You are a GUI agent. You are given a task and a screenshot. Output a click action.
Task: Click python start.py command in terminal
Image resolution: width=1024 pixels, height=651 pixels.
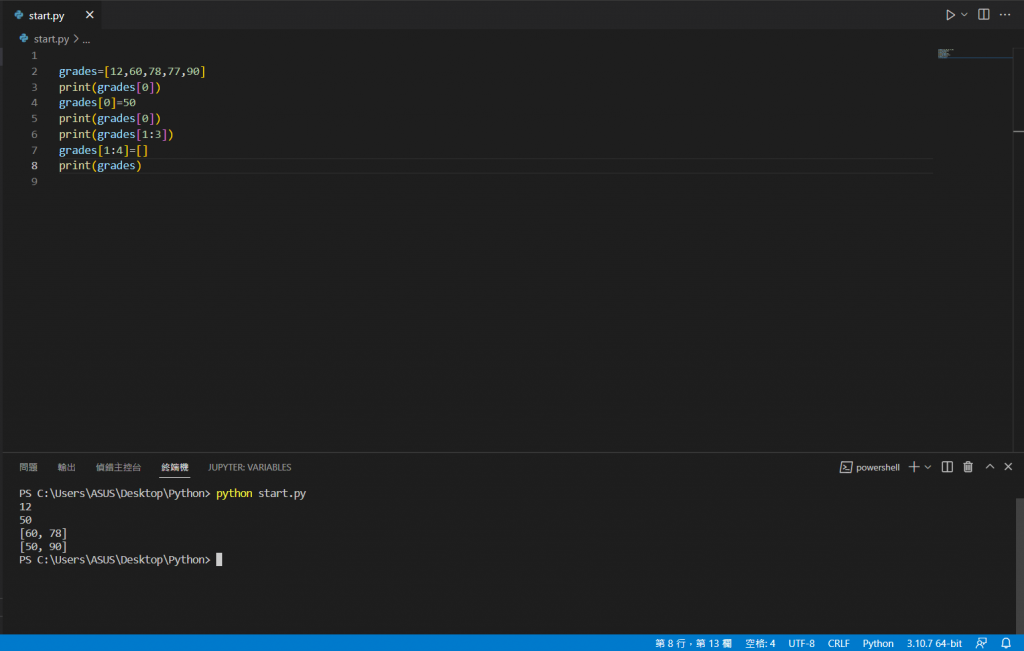tap(261, 494)
